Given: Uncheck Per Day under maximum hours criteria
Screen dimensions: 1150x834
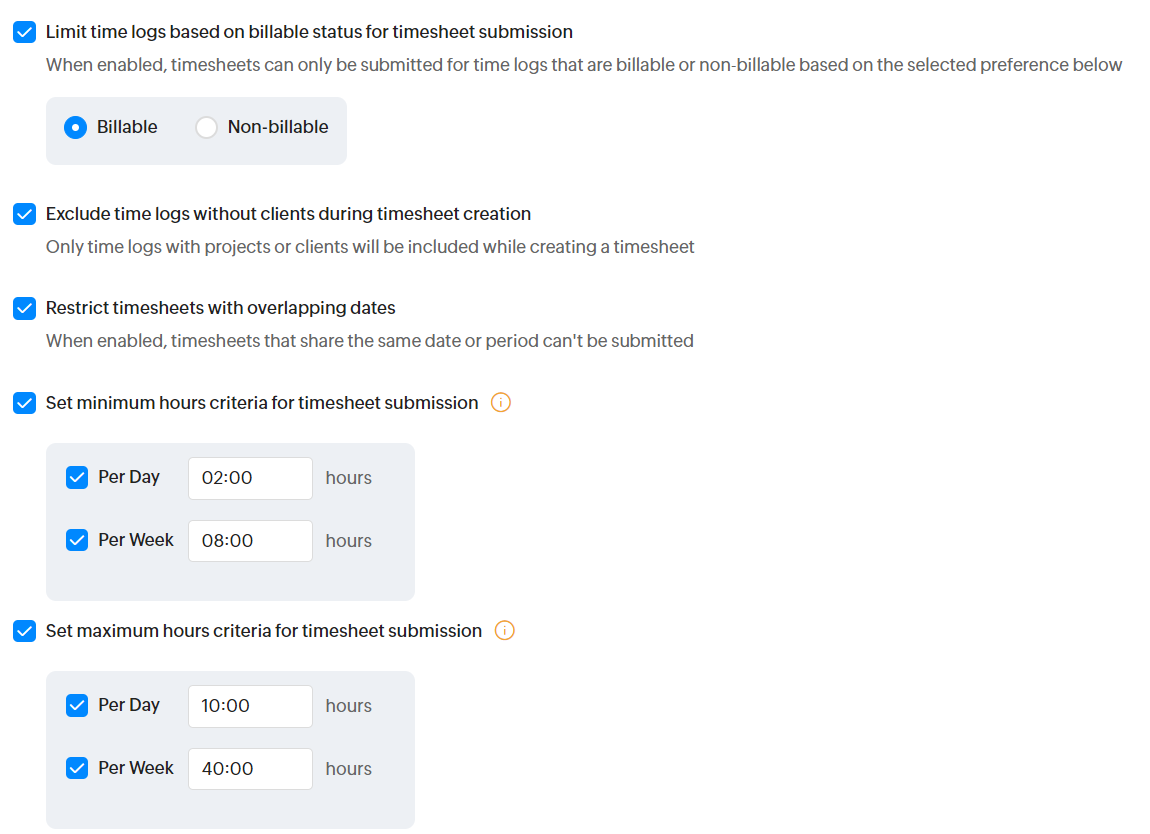Looking at the screenshot, I should [x=77, y=706].
